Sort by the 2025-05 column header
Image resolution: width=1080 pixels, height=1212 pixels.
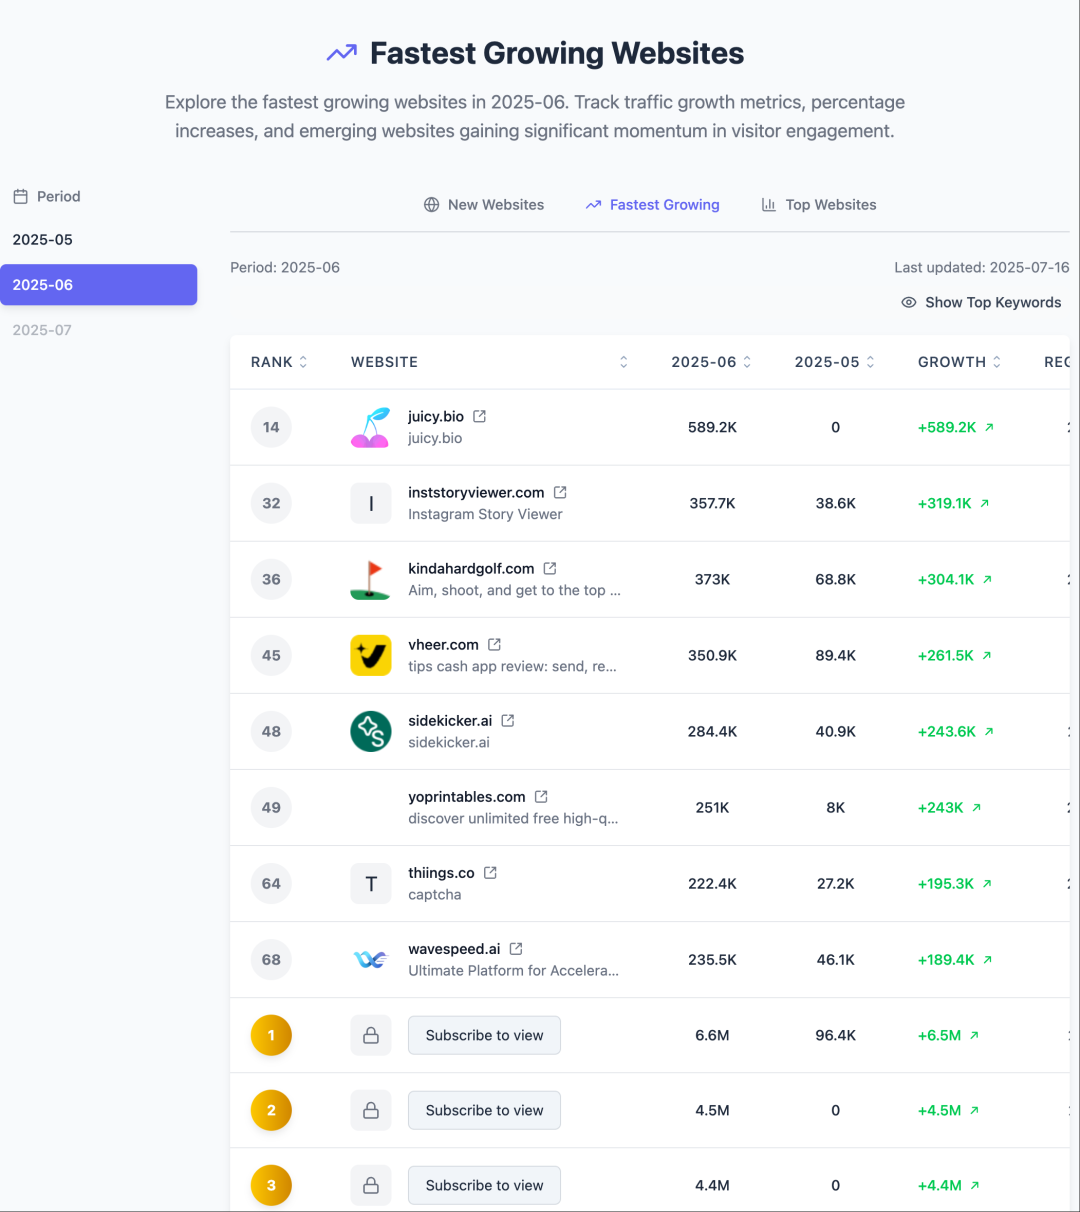835,362
